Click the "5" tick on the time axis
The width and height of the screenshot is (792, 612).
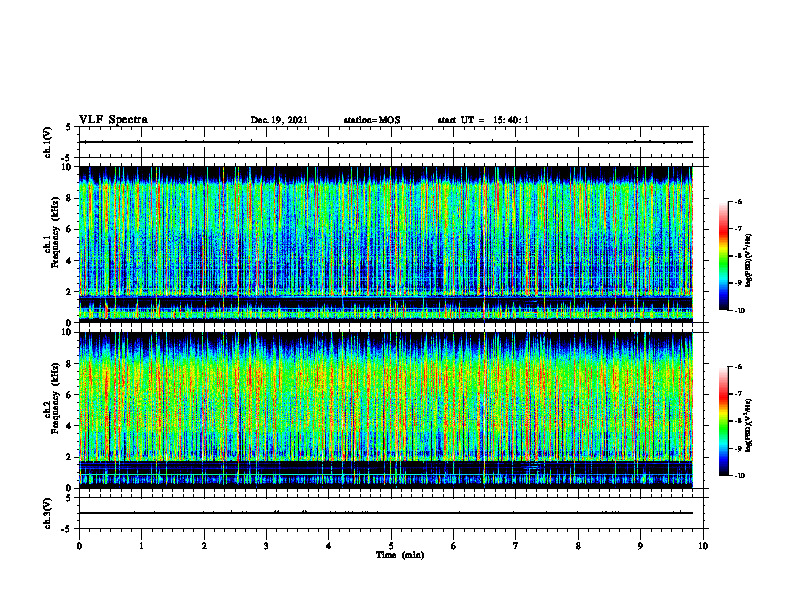click(x=391, y=546)
